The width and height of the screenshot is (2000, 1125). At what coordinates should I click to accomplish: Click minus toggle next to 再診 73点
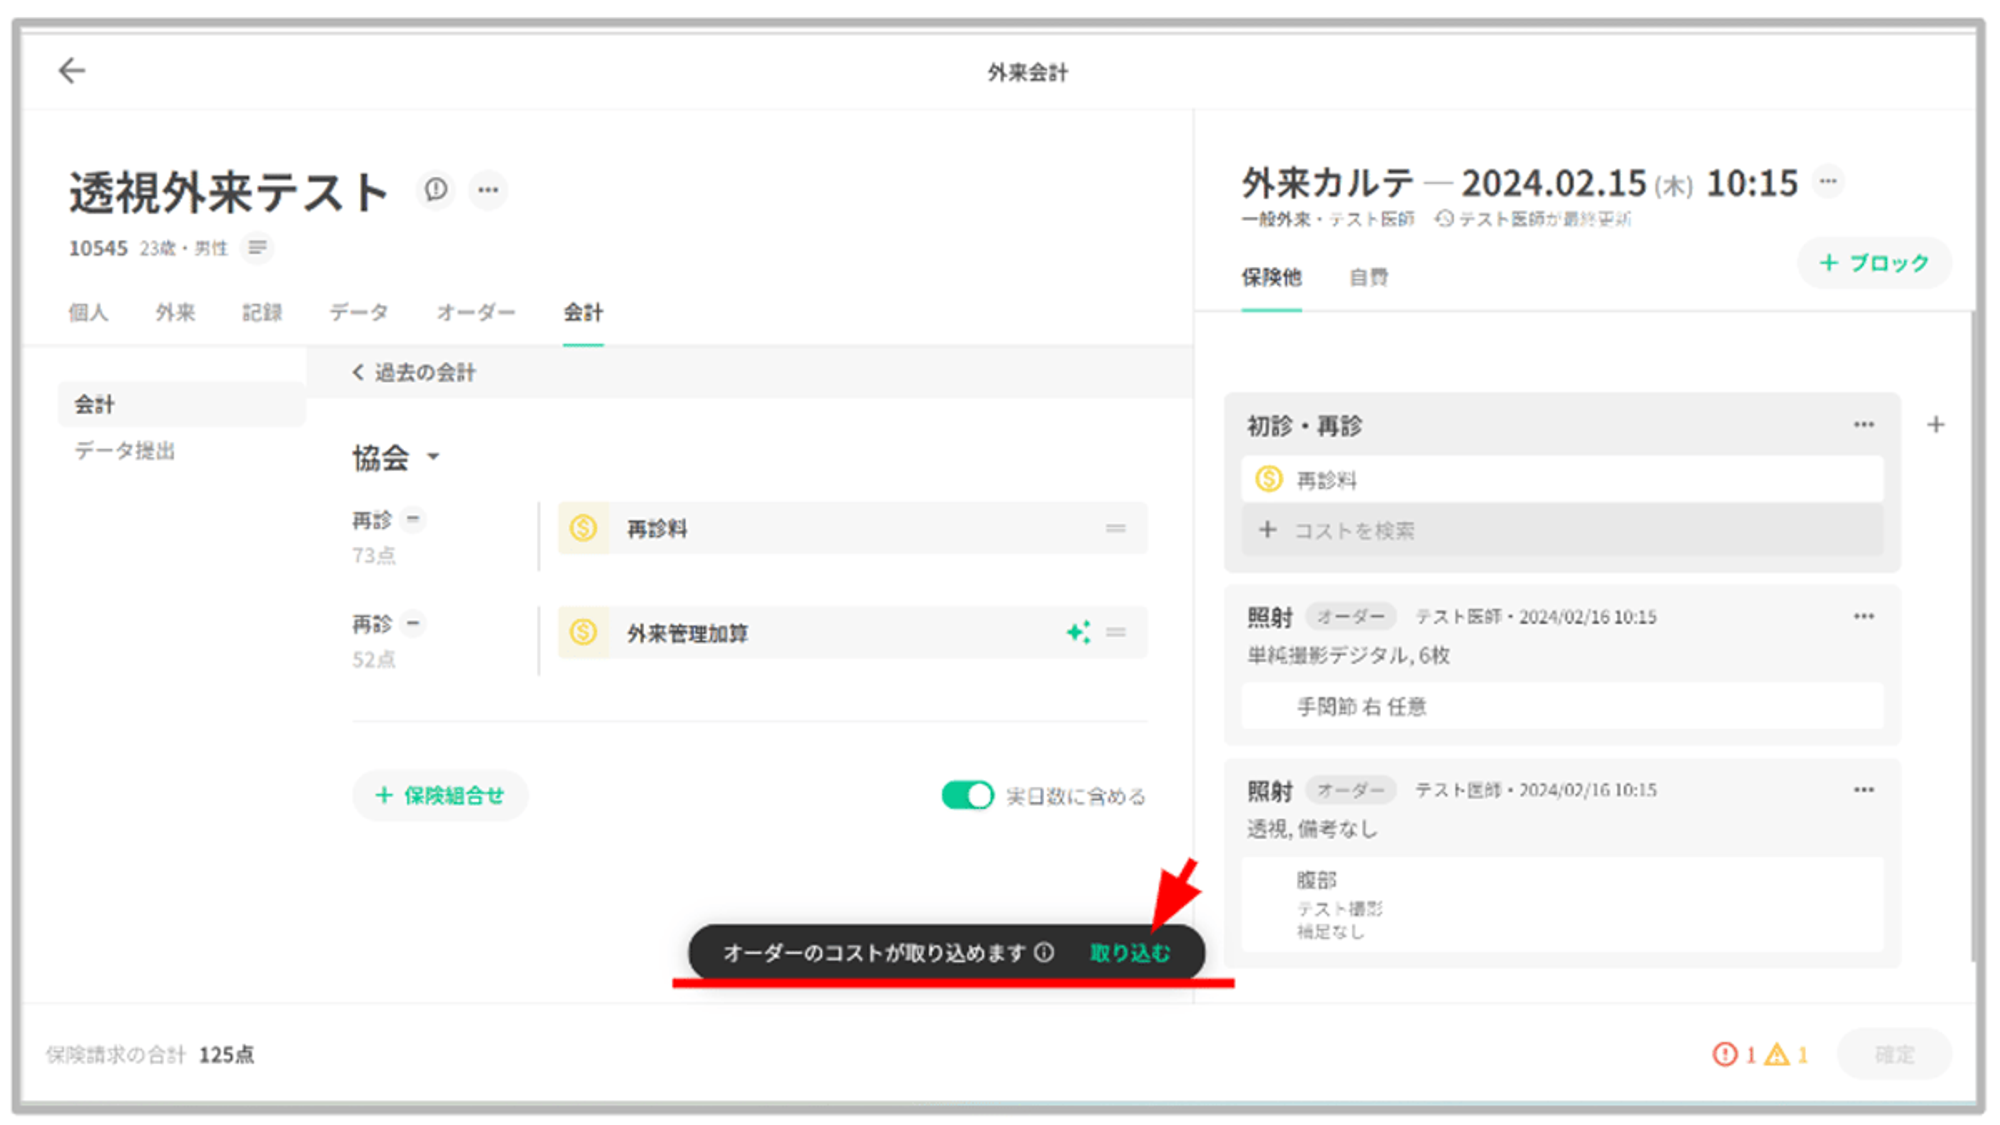pos(413,519)
